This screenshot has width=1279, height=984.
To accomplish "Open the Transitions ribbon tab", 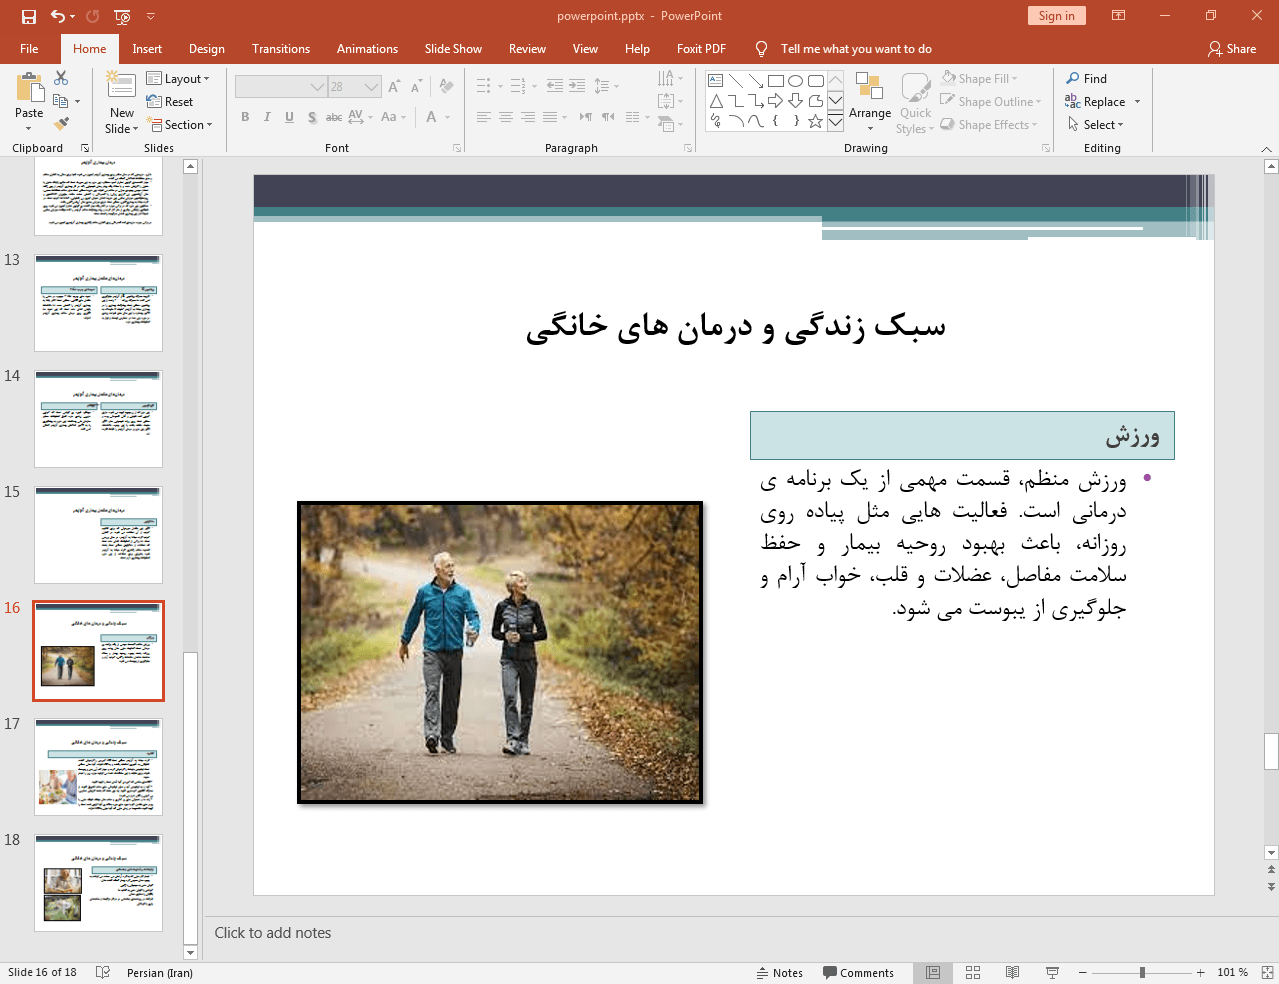I will 281,48.
